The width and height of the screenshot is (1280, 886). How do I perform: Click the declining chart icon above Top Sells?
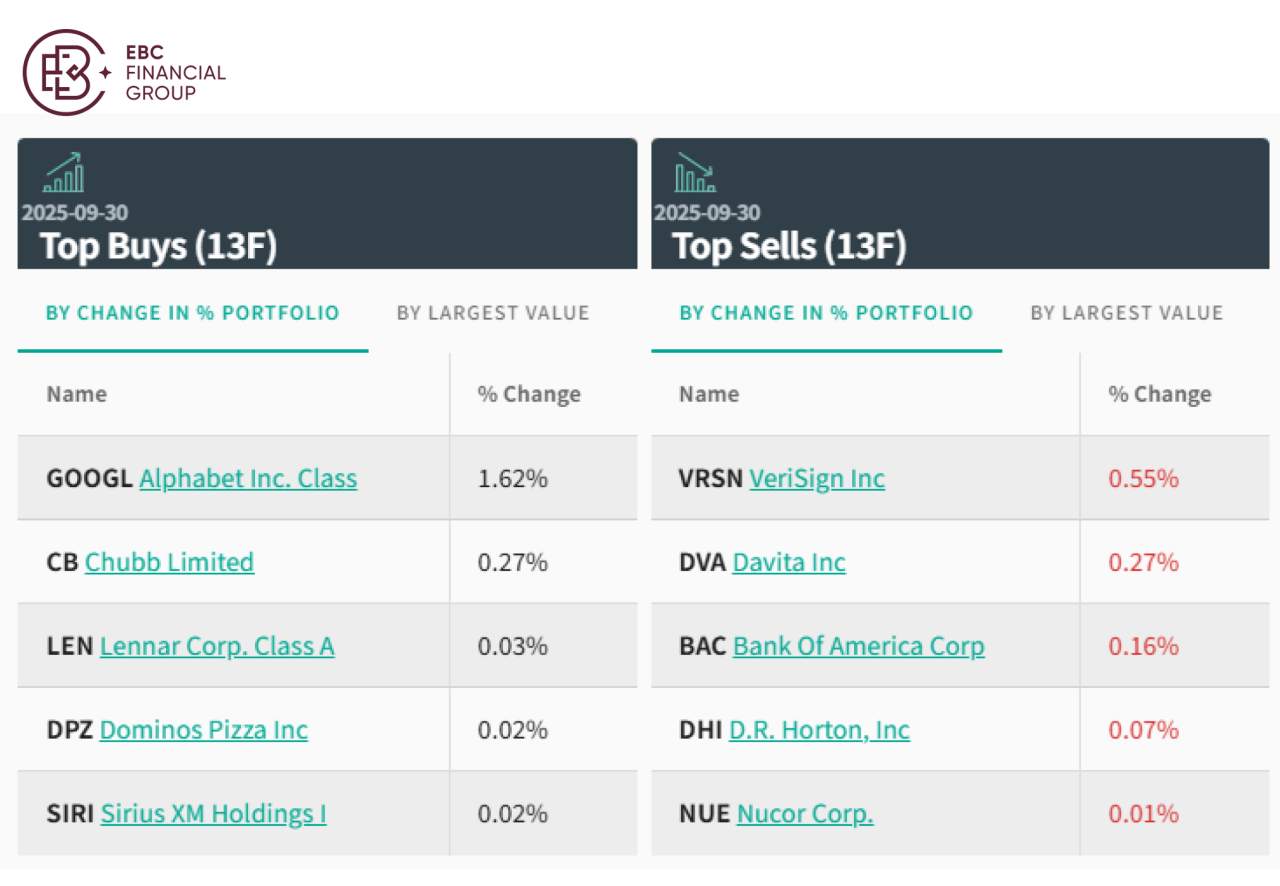[x=697, y=172]
